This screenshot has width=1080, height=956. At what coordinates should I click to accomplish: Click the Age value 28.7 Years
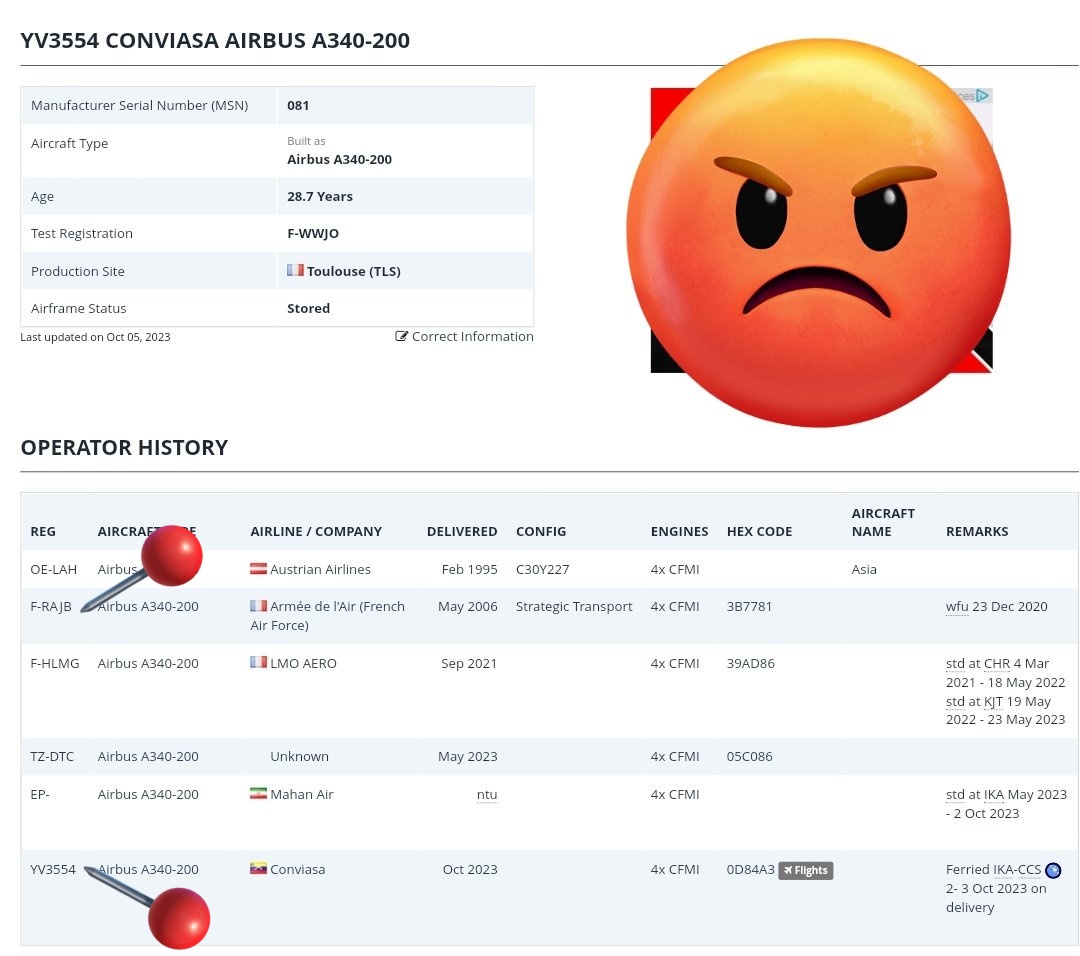(x=320, y=196)
